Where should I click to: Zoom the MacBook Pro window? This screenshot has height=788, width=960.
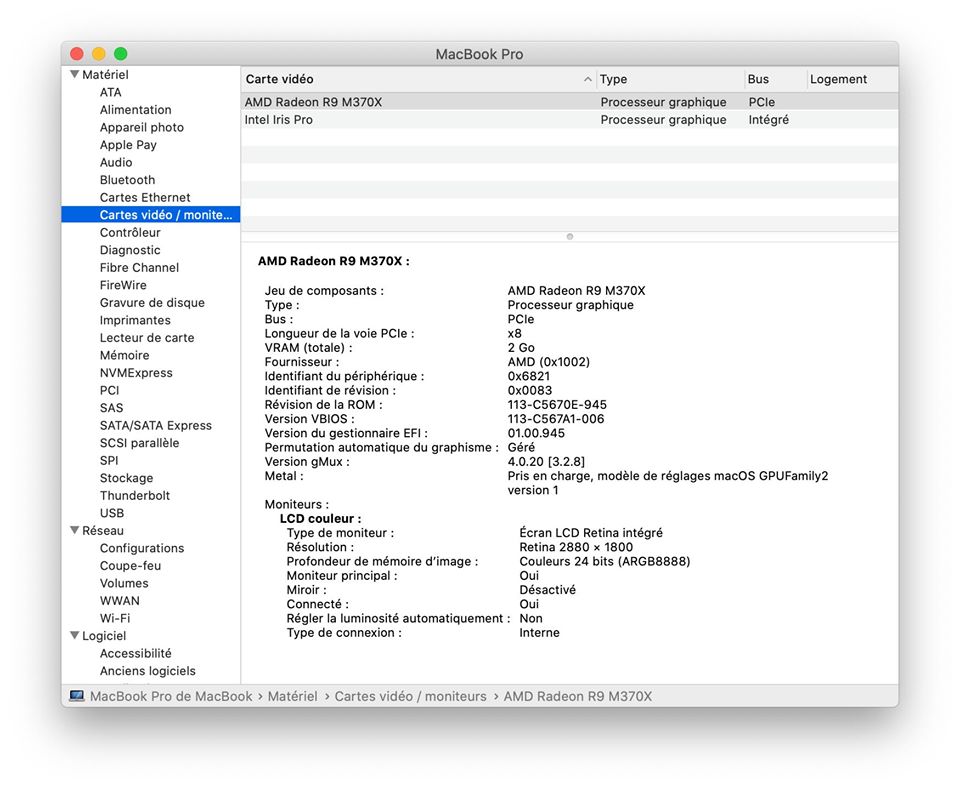(121, 54)
